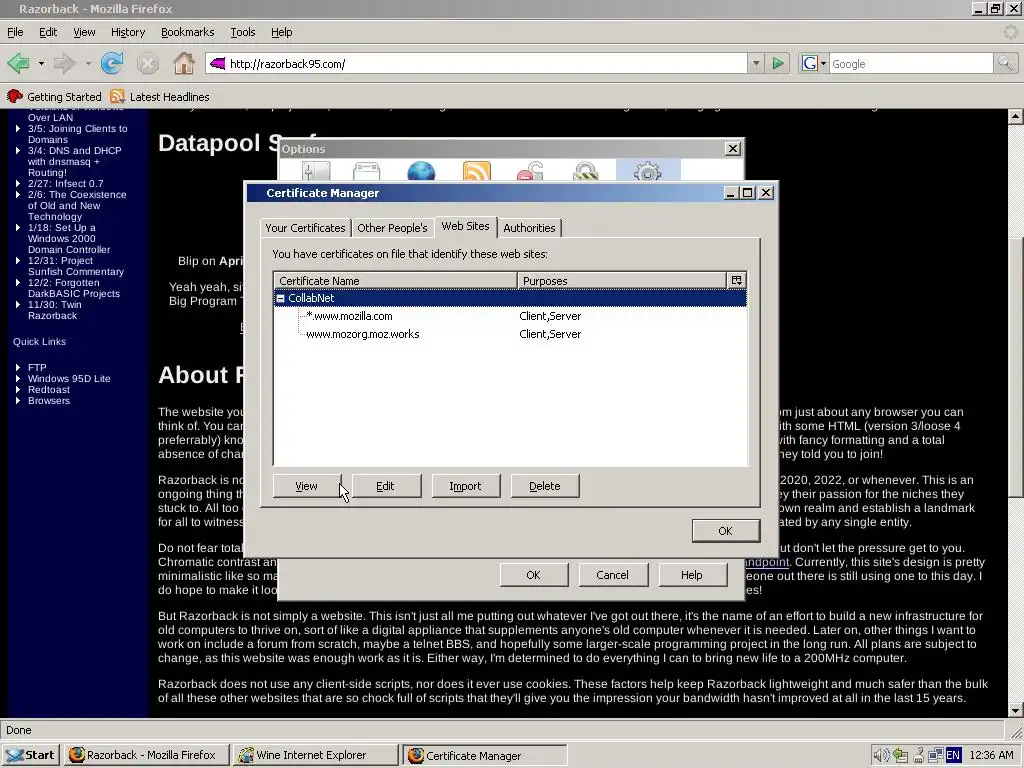The image size is (1024, 768).
Task: Open the Privacy panel in Options
Action: coord(530,171)
